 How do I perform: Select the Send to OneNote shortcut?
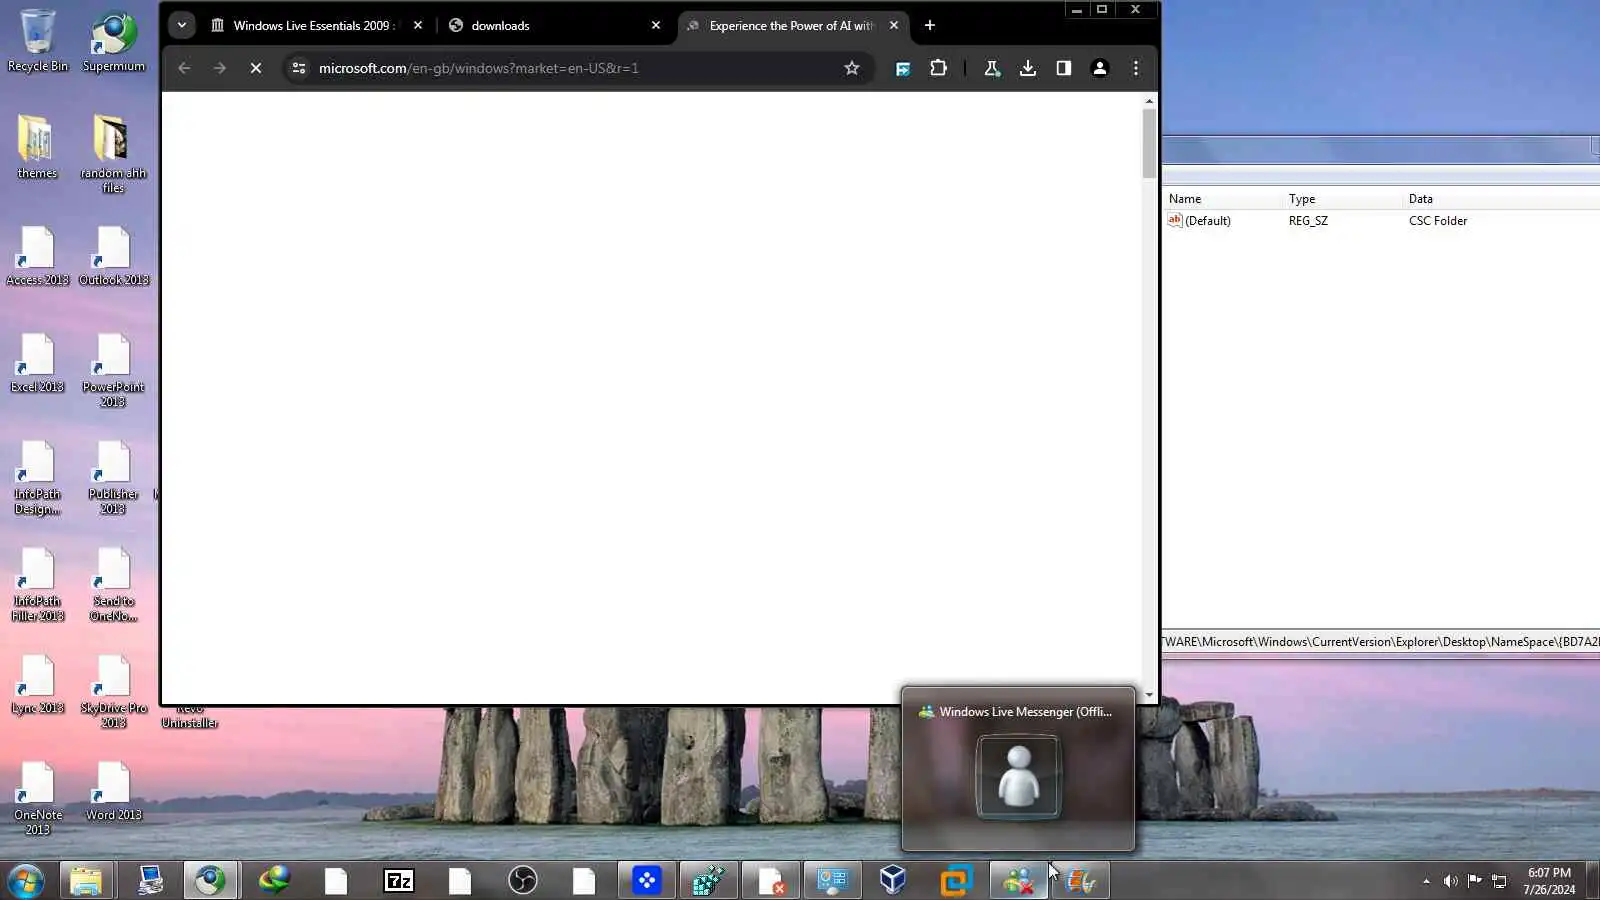click(x=114, y=583)
